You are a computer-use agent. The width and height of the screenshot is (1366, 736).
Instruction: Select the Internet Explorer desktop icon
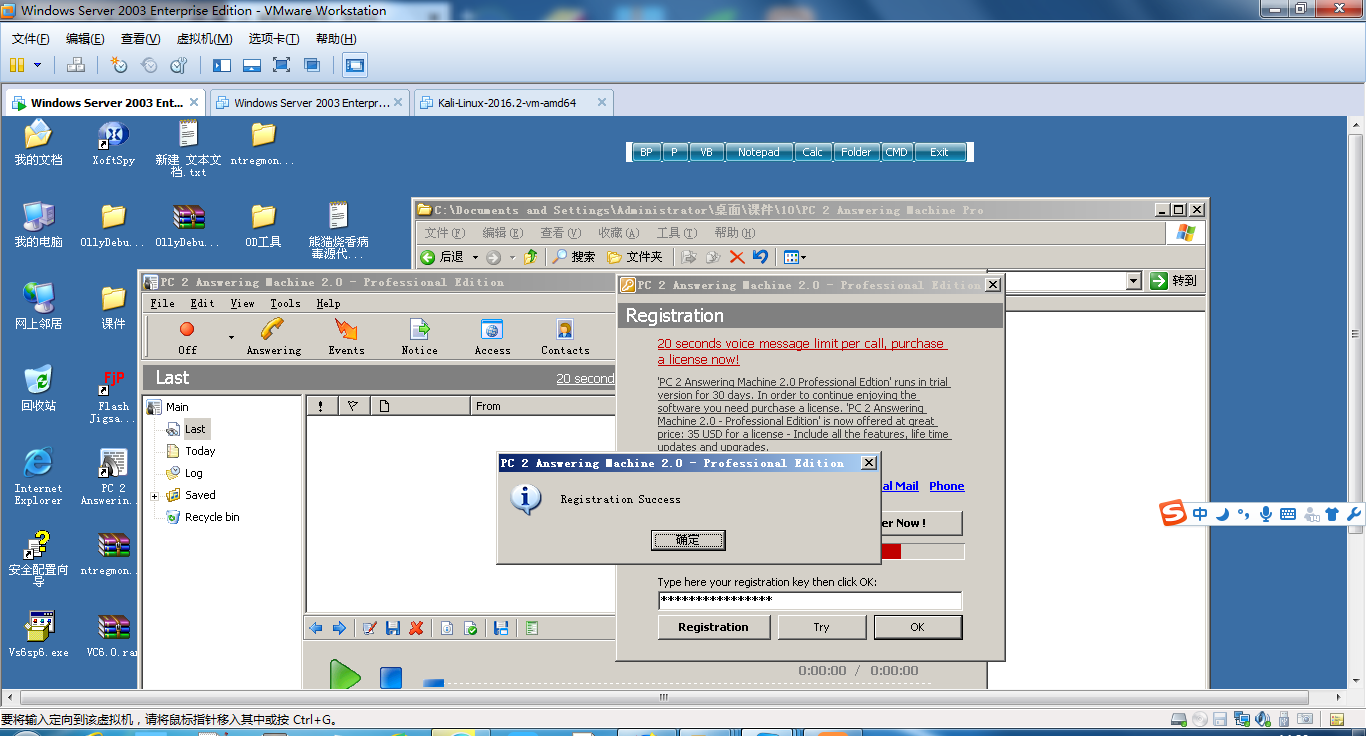(38, 475)
